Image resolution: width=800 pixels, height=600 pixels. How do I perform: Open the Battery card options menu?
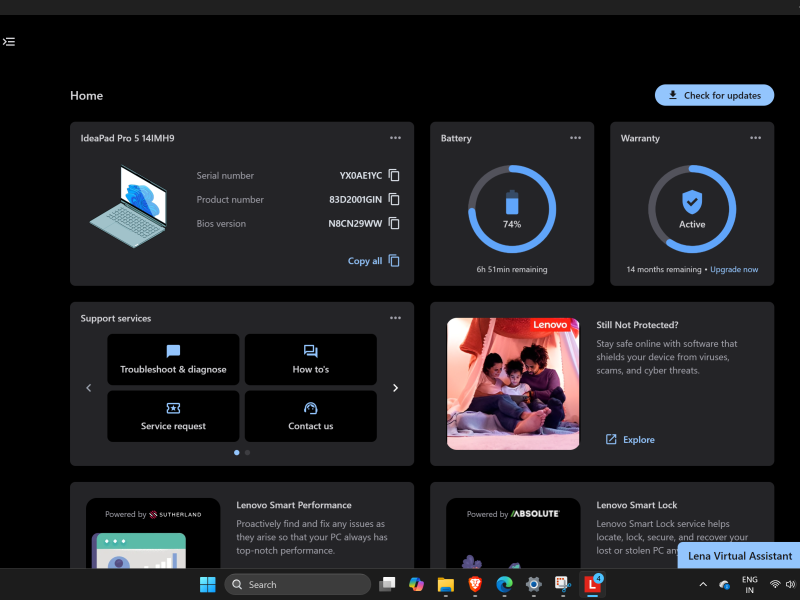[575, 138]
